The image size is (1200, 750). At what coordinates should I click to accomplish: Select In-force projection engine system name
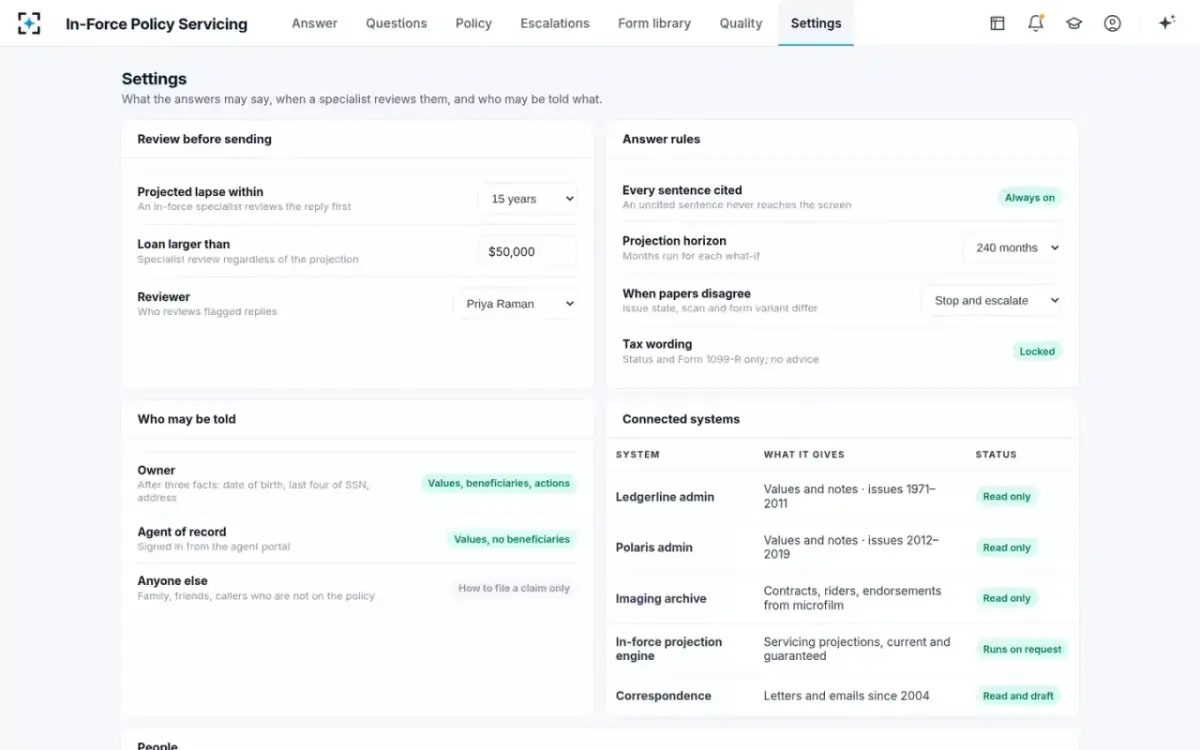tap(669, 649)
